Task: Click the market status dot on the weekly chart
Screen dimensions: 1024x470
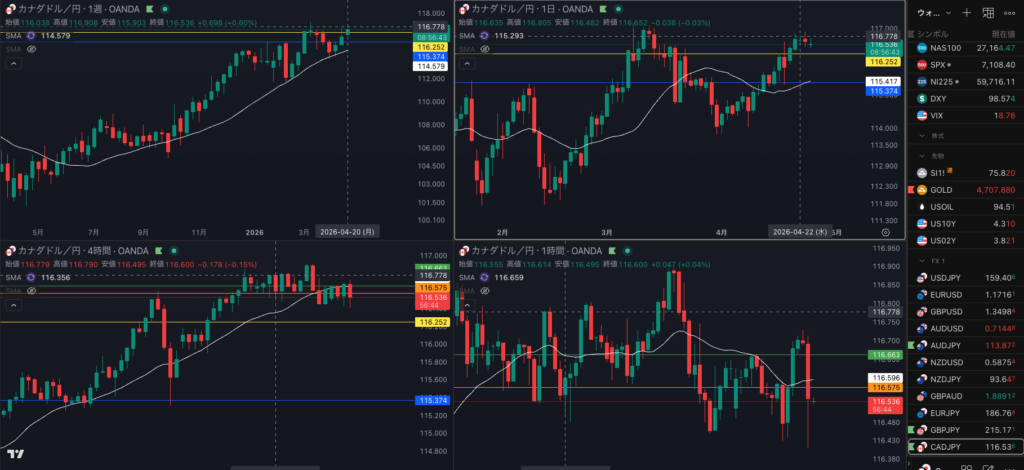Action: coord(165,9)
